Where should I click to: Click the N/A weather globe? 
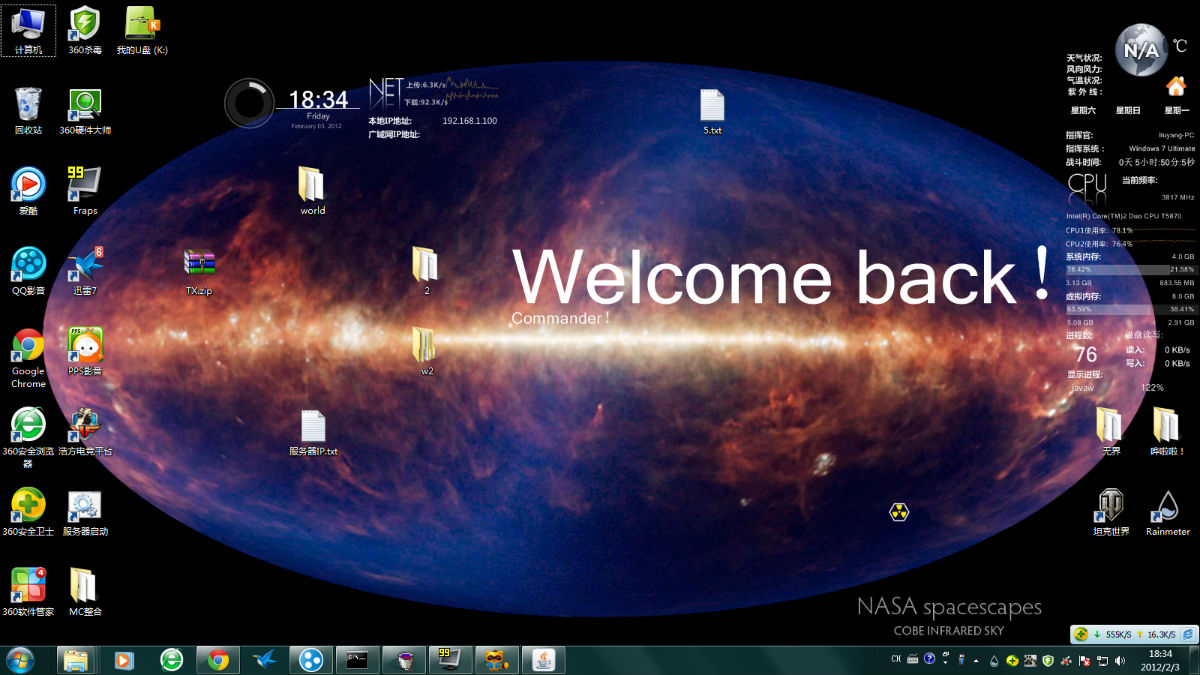click(x=1141, y=50)
